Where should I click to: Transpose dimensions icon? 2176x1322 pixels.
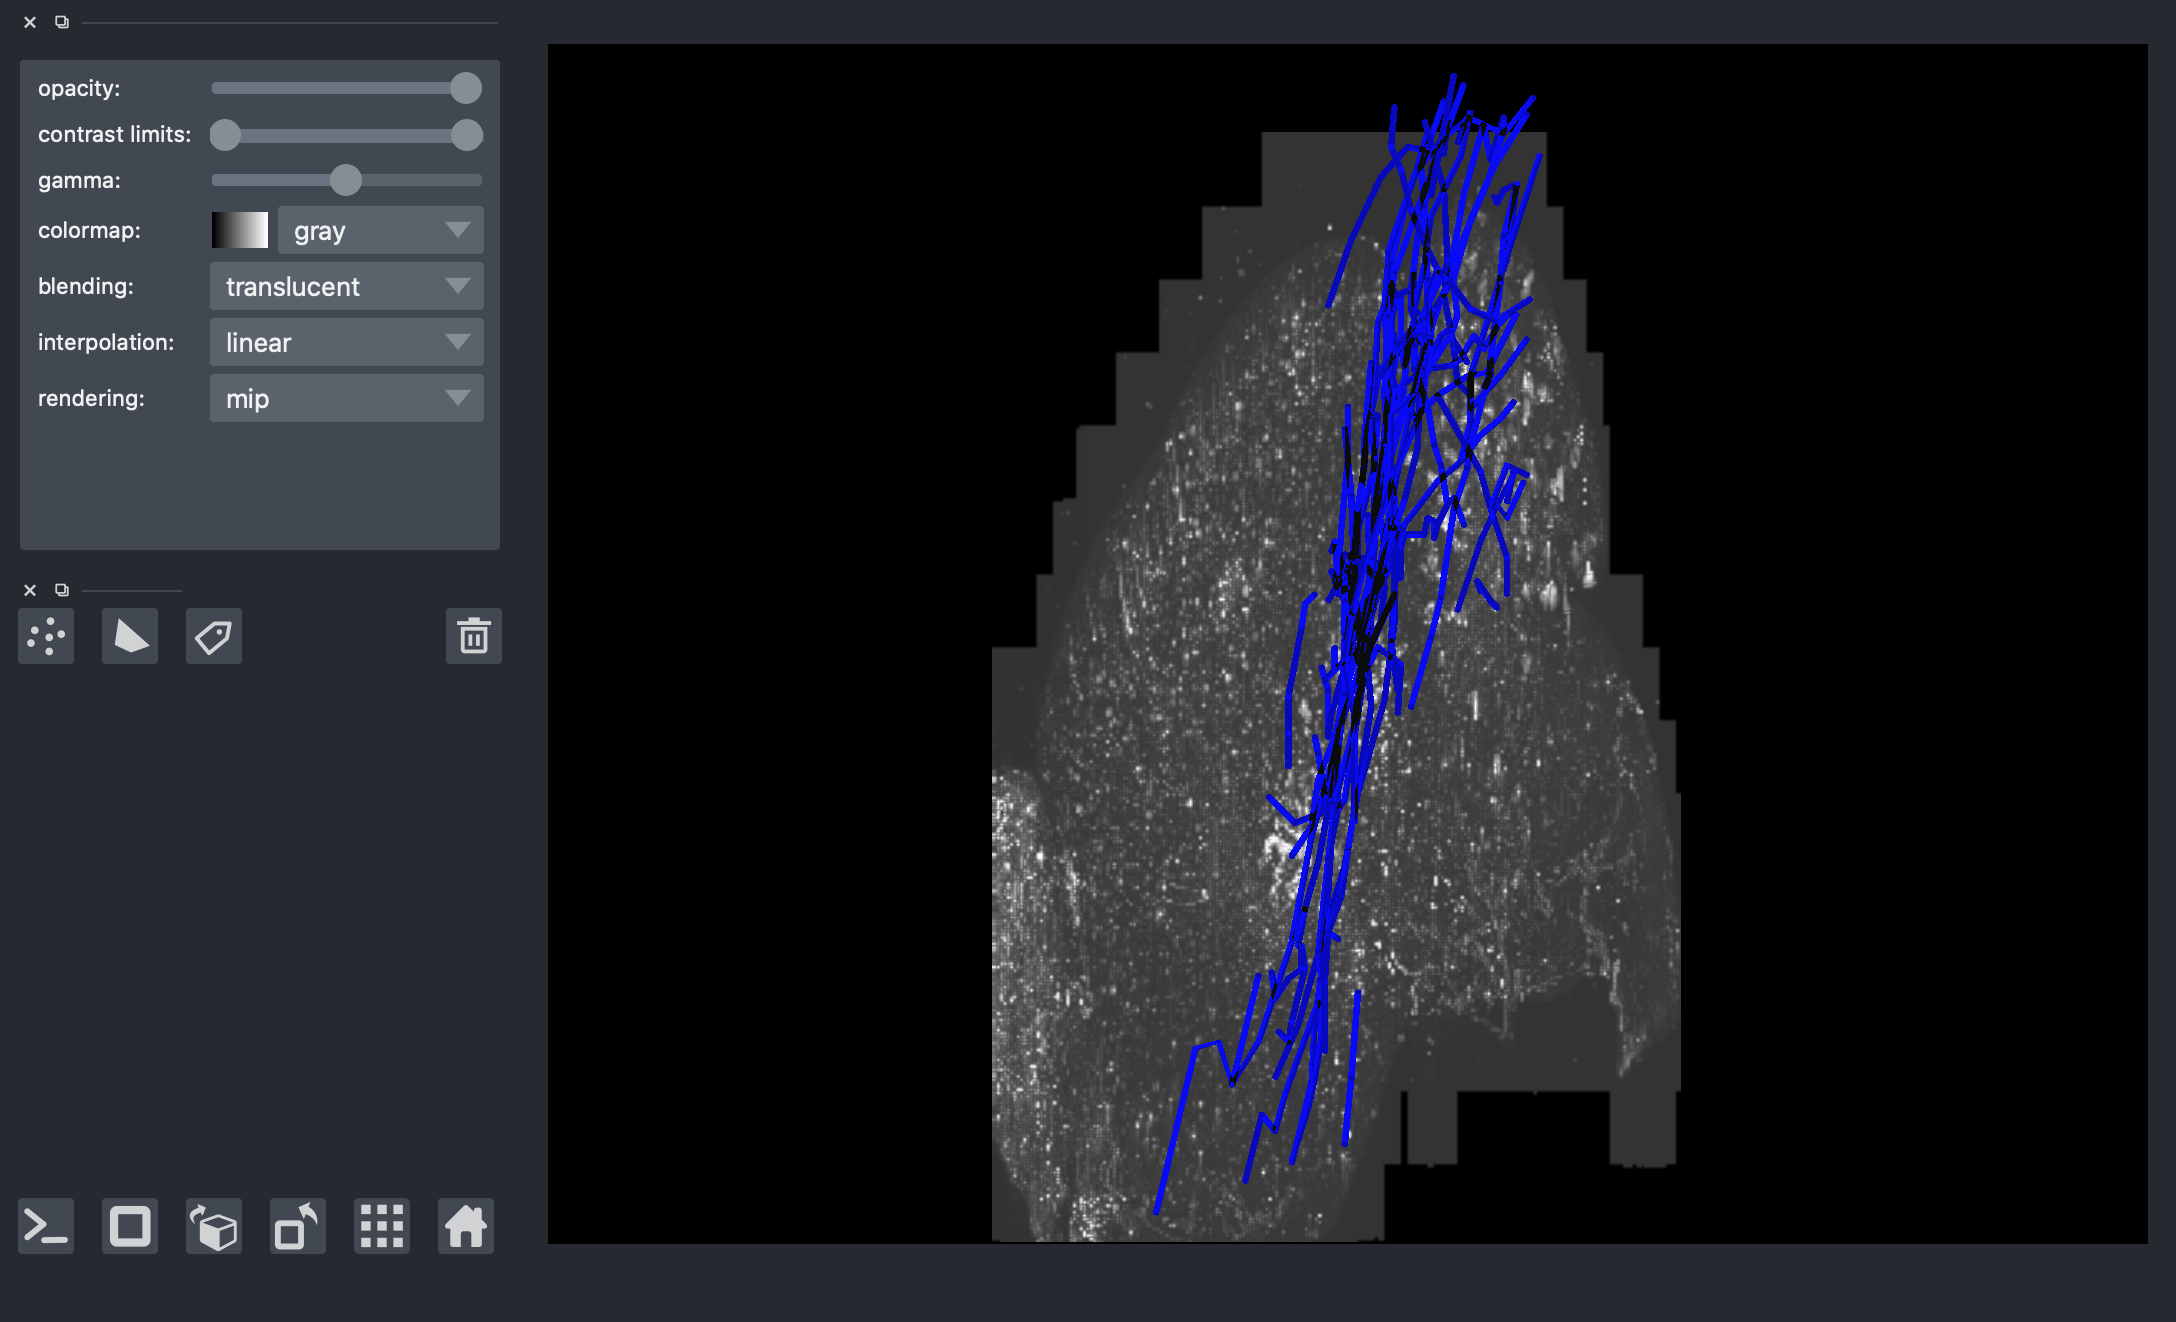pyautogui.click(x=298, y=1226)
